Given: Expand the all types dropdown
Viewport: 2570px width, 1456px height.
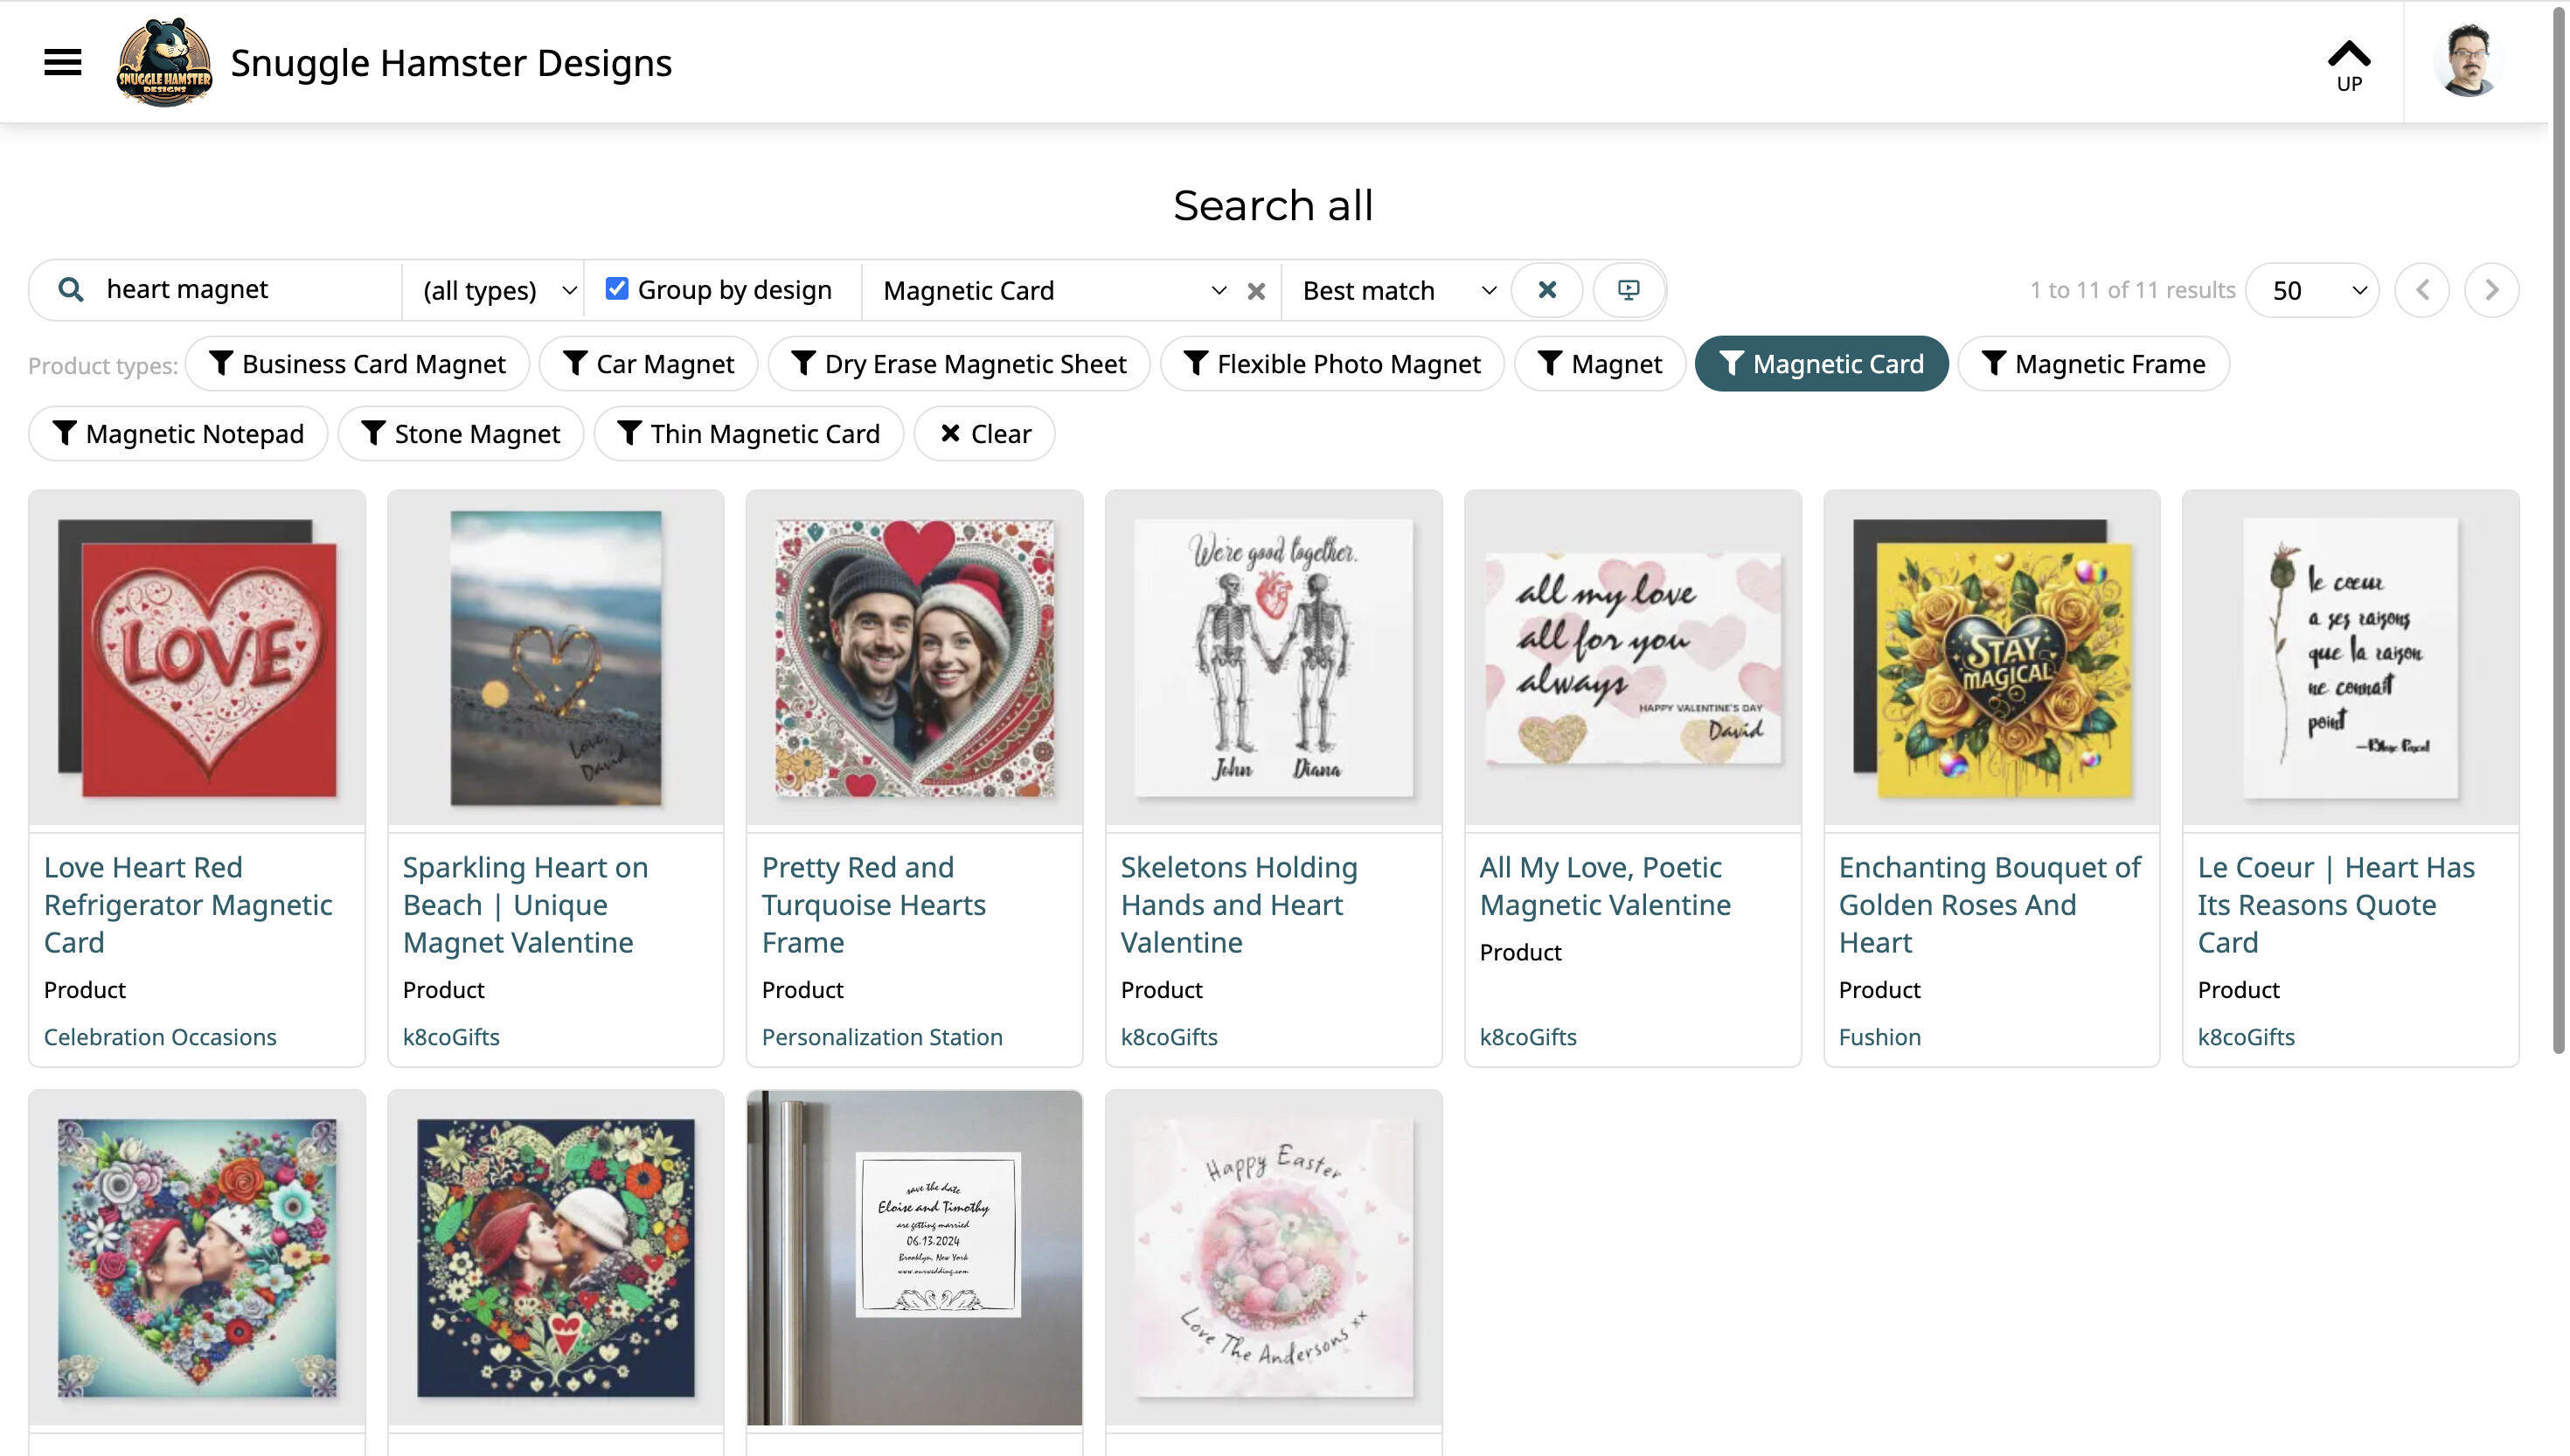Looking at the screenshot, I should click(499, 291).
